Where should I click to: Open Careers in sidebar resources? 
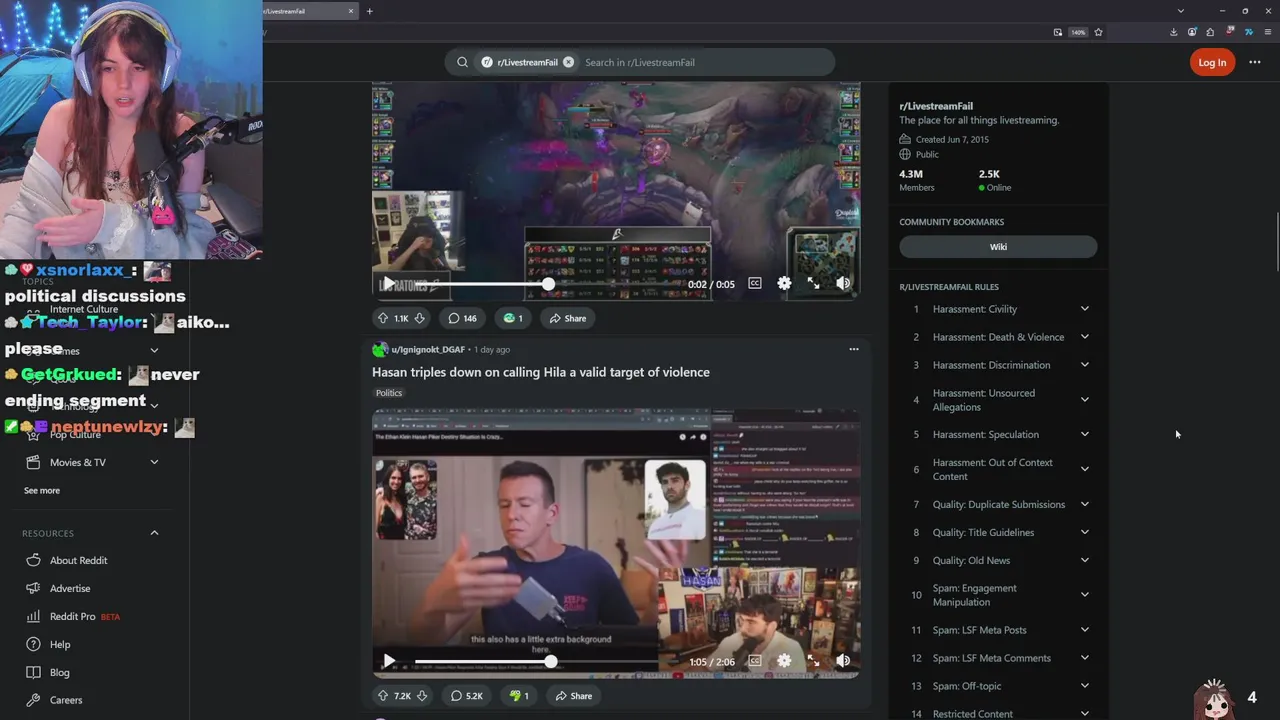pos(66,701)
